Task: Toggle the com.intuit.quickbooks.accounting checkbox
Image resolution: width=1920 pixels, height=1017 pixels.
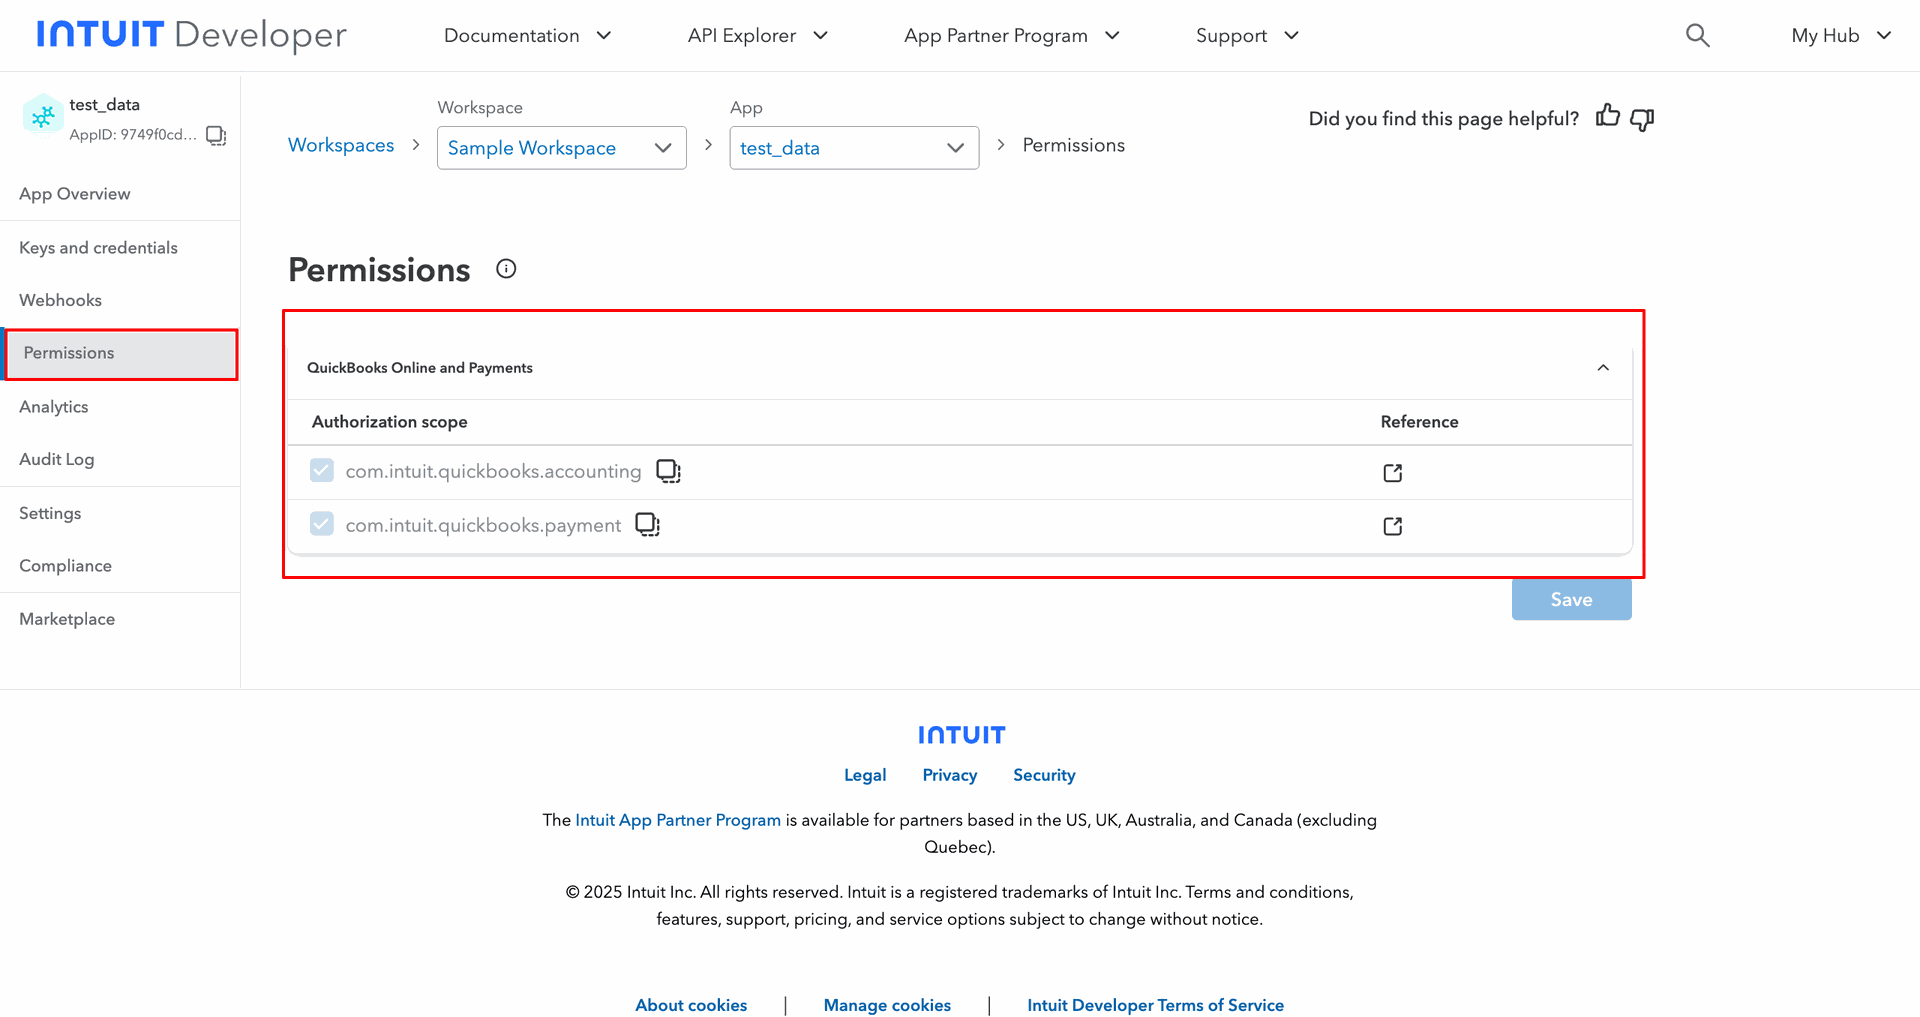Action: point(322,471)
